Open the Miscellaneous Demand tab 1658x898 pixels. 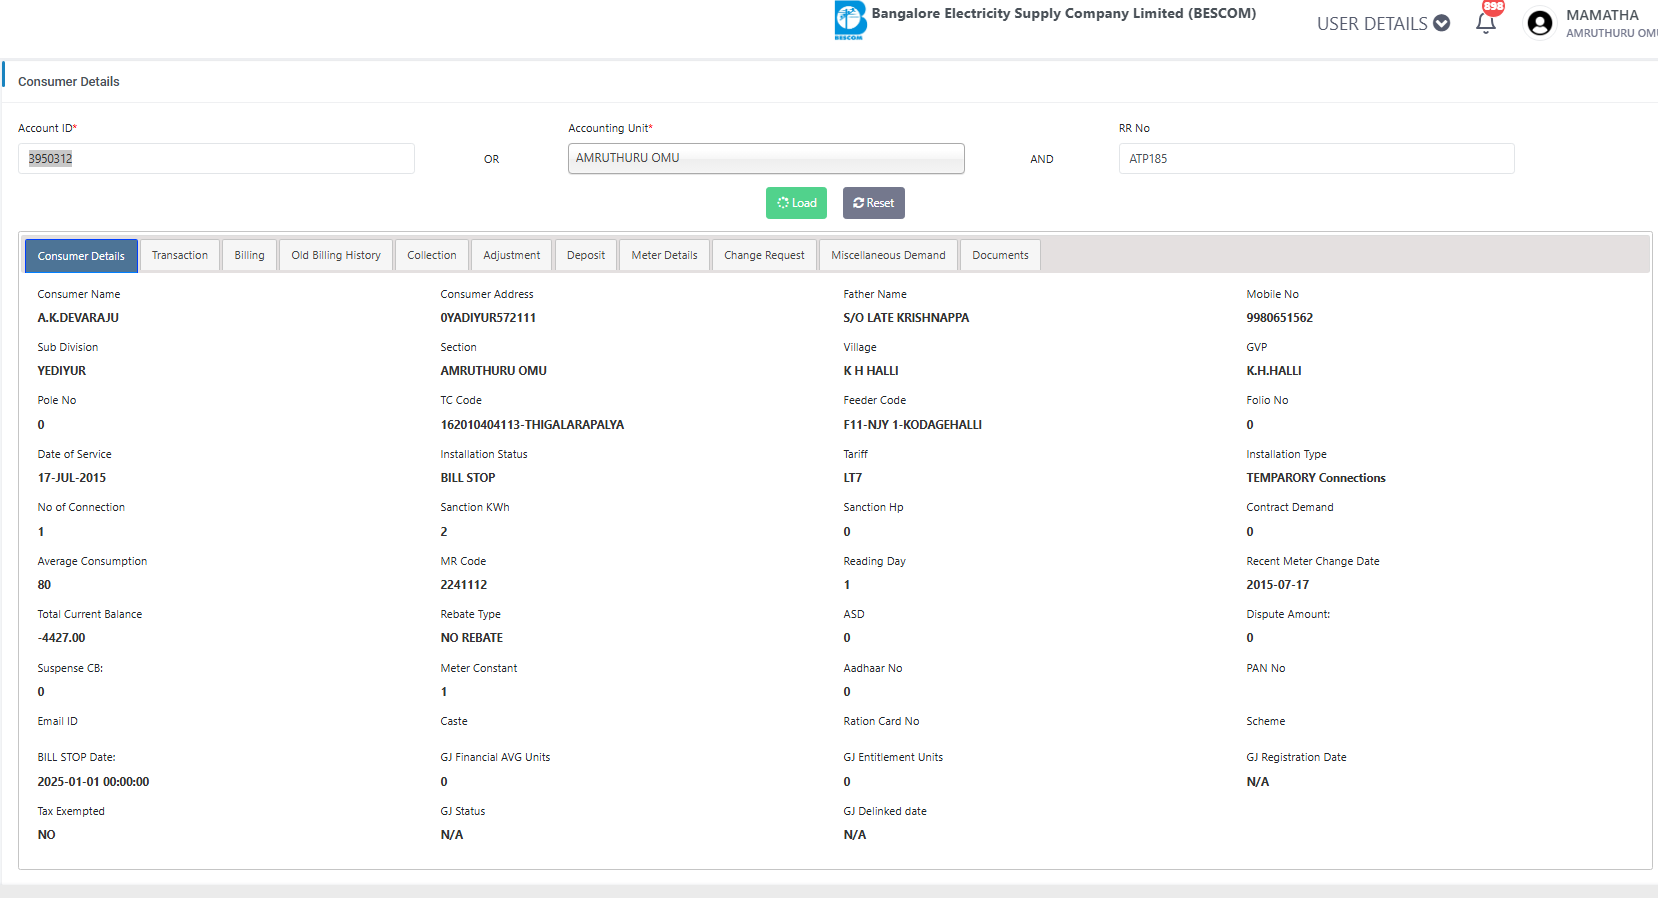[888, 255]
